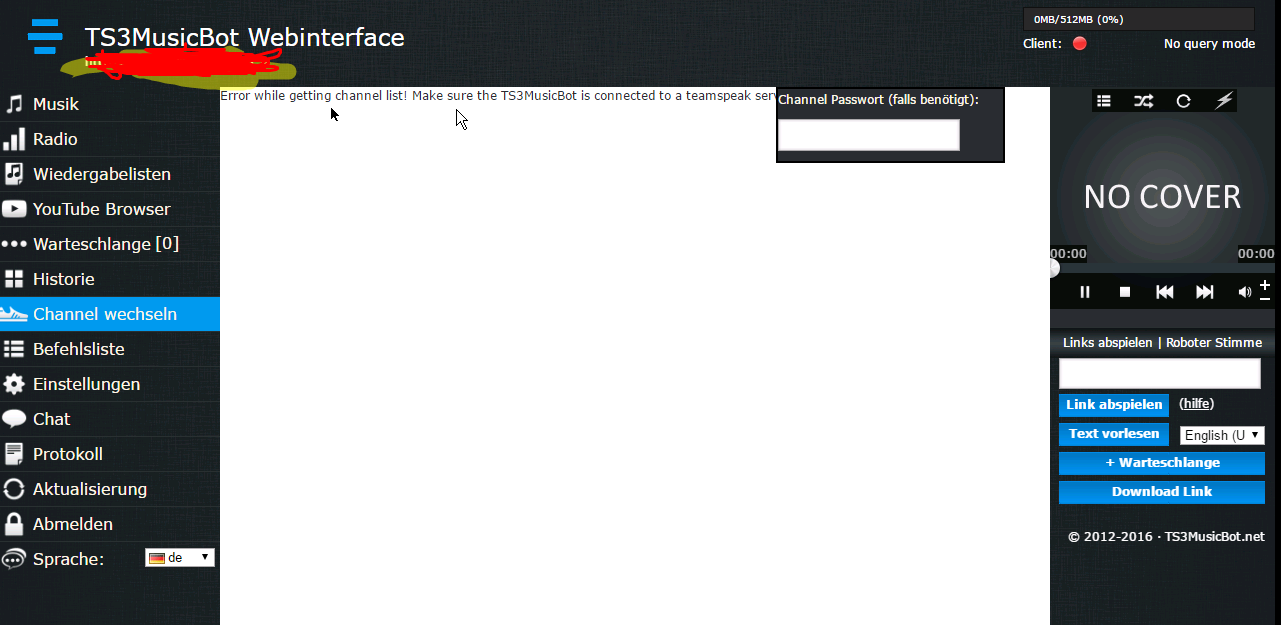The image size is (1281, 625).
Task: Skip to the next track
Action: [x=1205, y=292]
